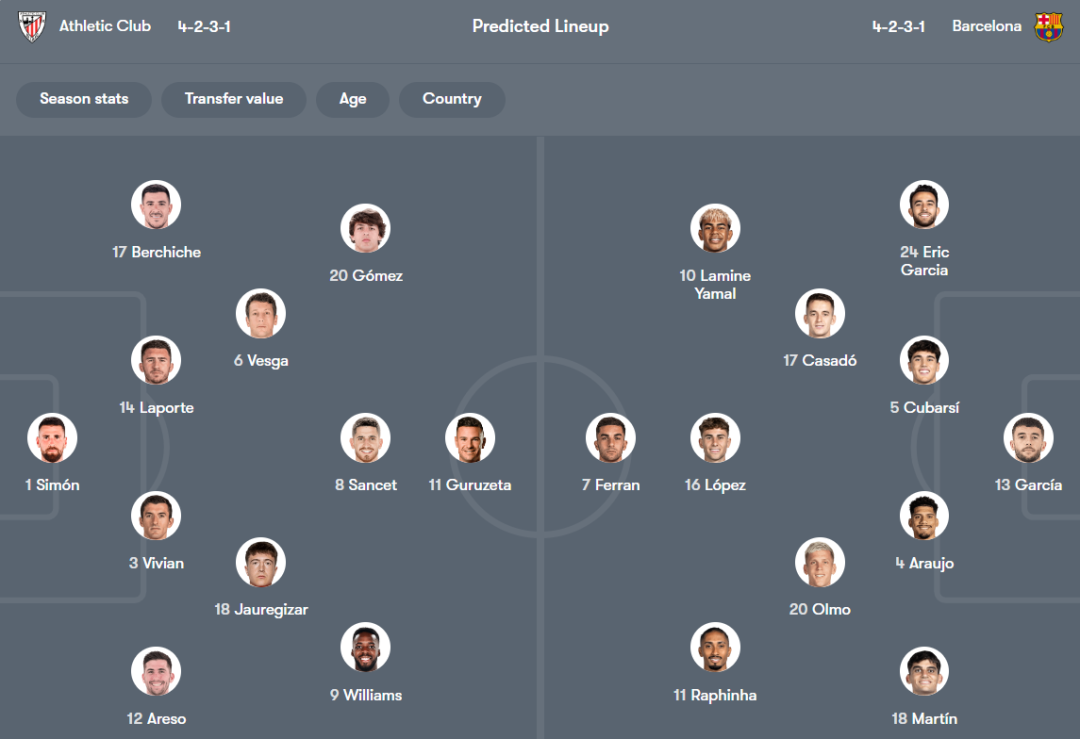
Task: Select Guruzeta's striker avatar
Action: [x=470, y=438]
